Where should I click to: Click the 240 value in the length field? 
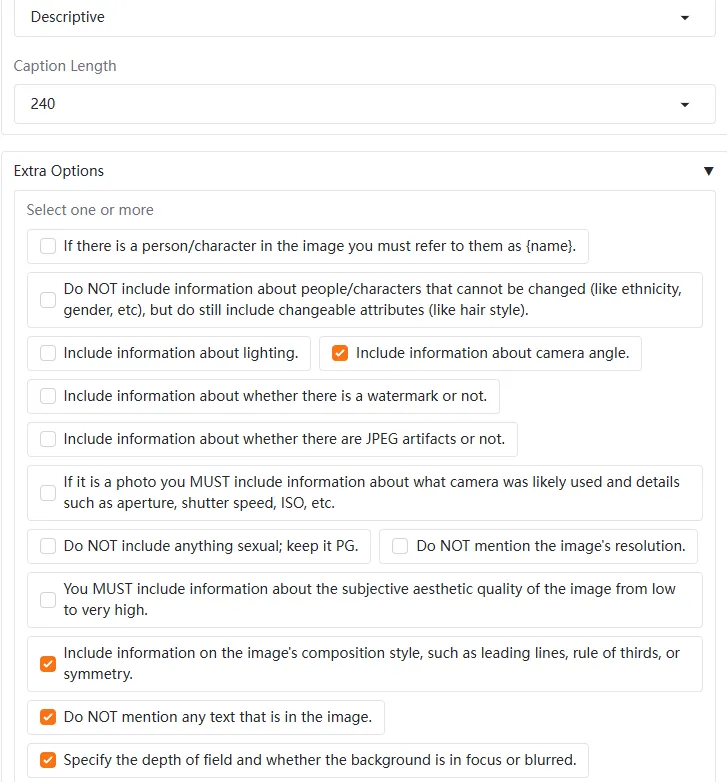pos(43,104)
